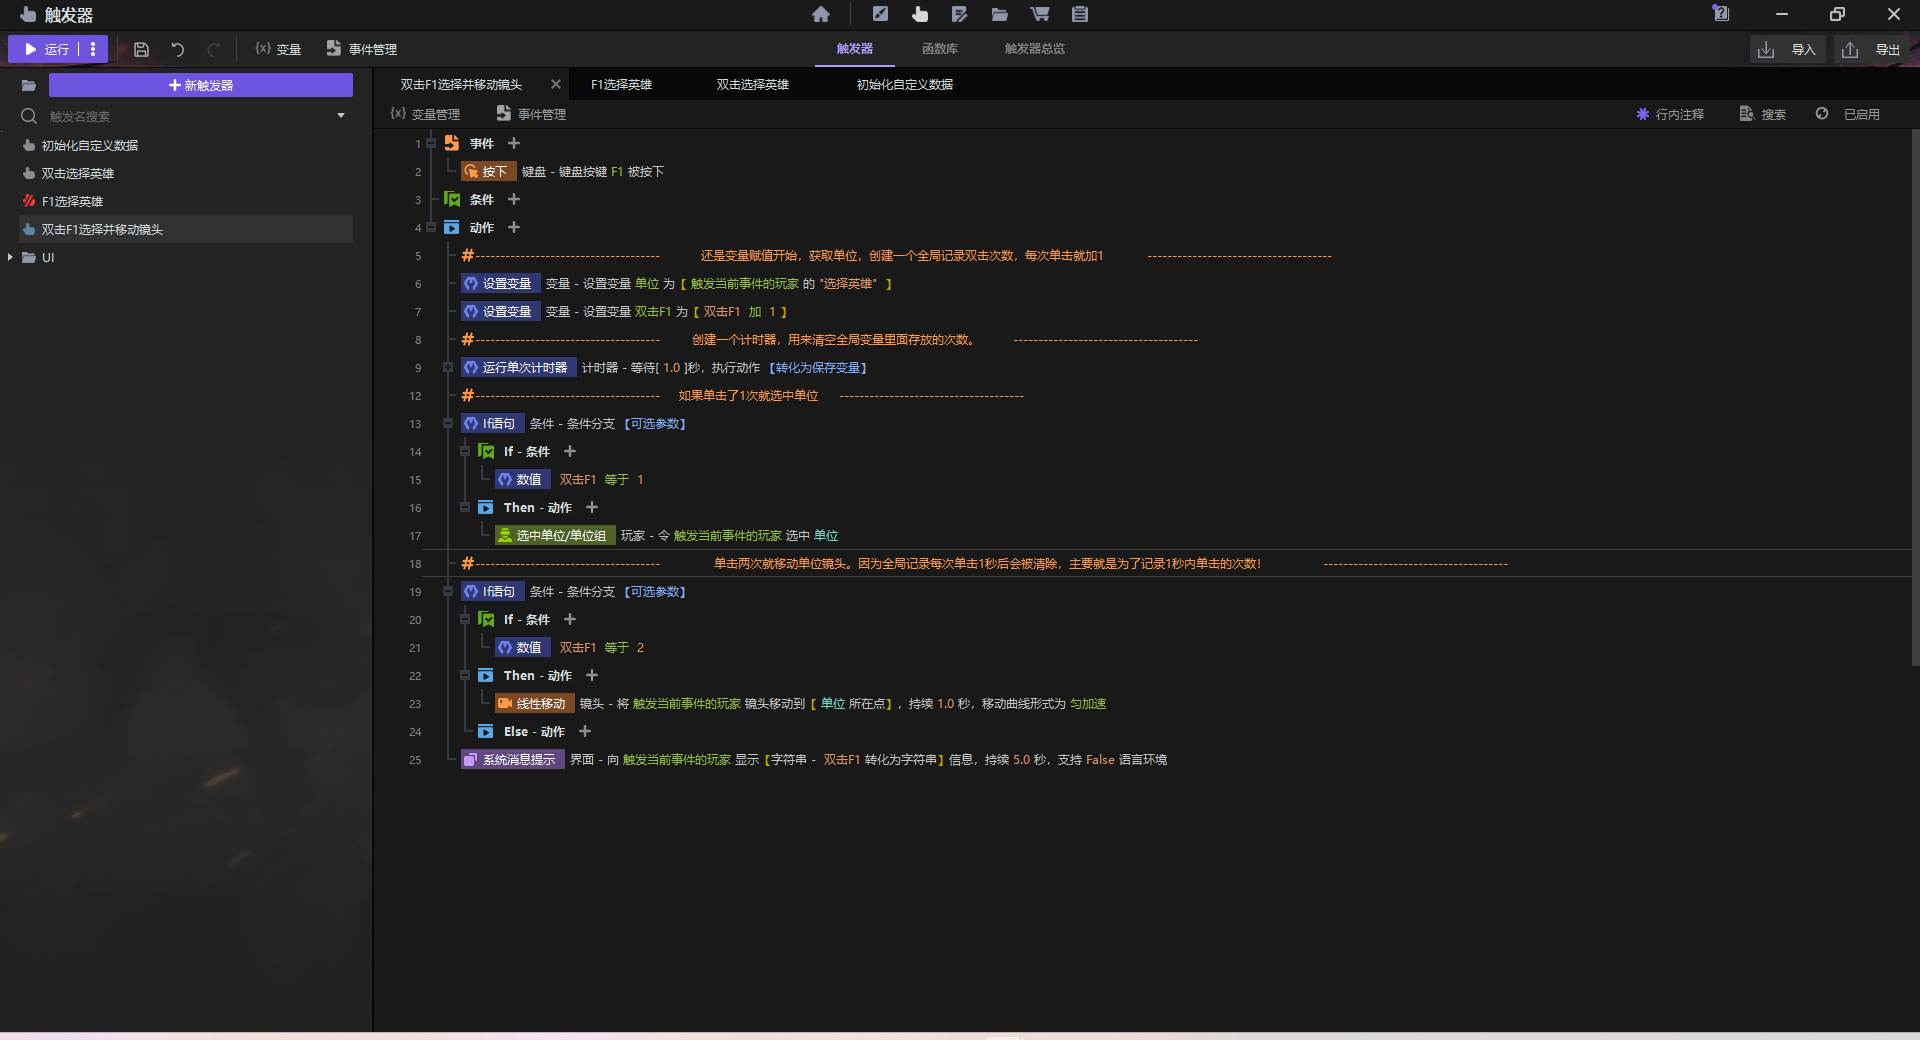
Task: Add an action on line 22 Then - 动作
Action: coord(592,675)
